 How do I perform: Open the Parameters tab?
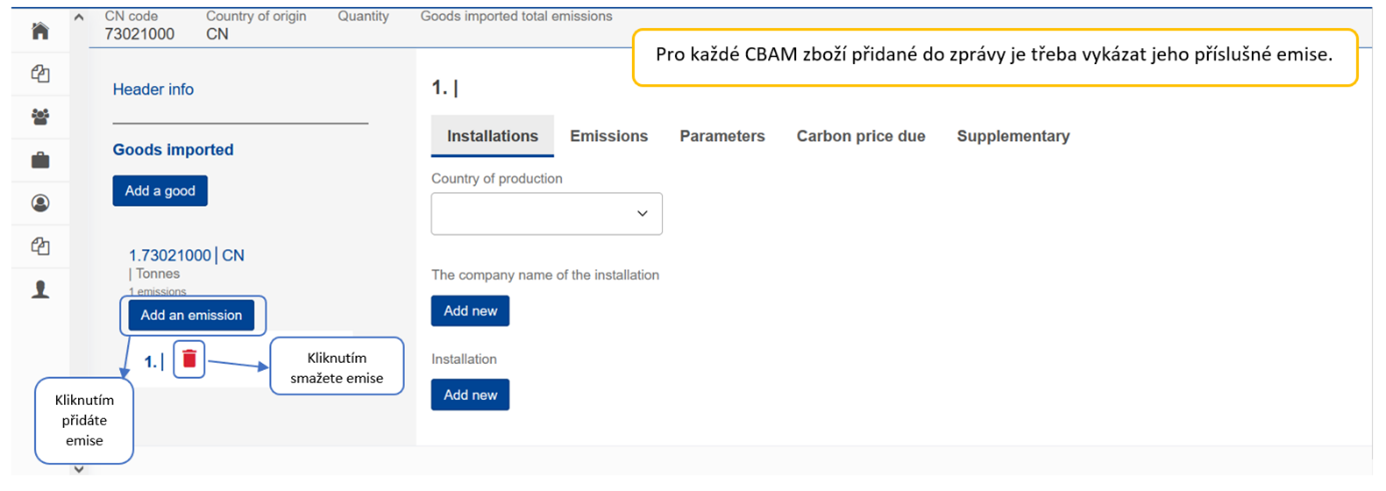pos(722,136)
